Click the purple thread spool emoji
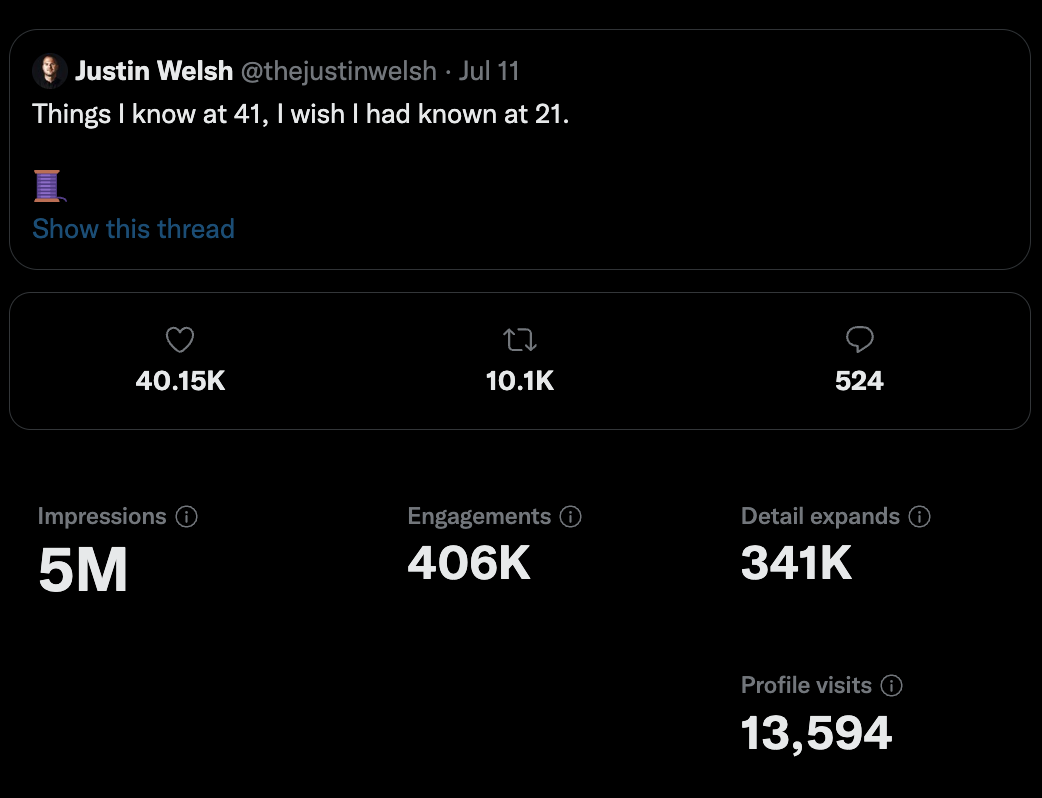Viewport: 1042px width, 798px height. click(x=47, y=185)
